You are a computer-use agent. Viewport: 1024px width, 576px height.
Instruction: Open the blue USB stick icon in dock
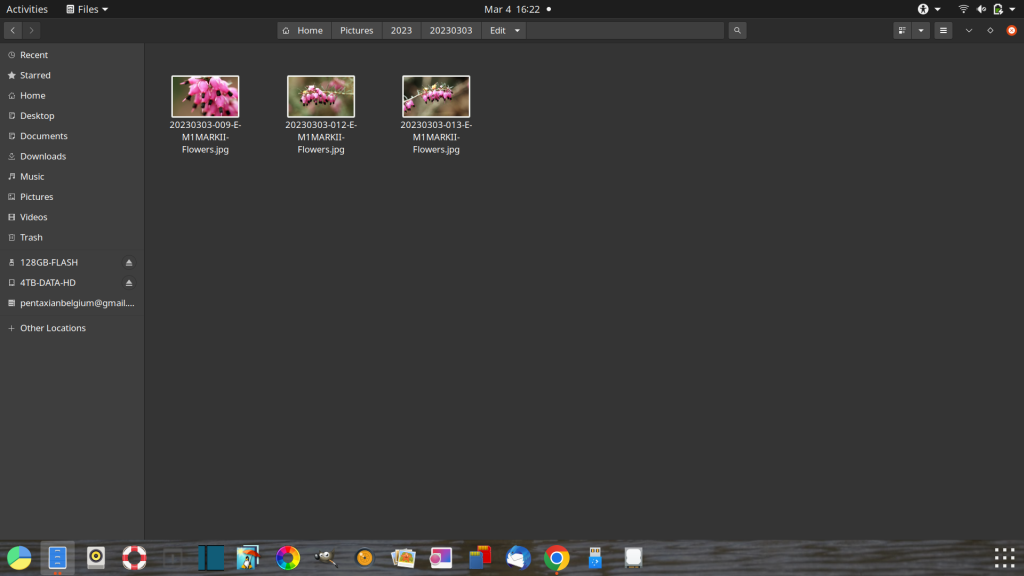click(x=595, y=558)
